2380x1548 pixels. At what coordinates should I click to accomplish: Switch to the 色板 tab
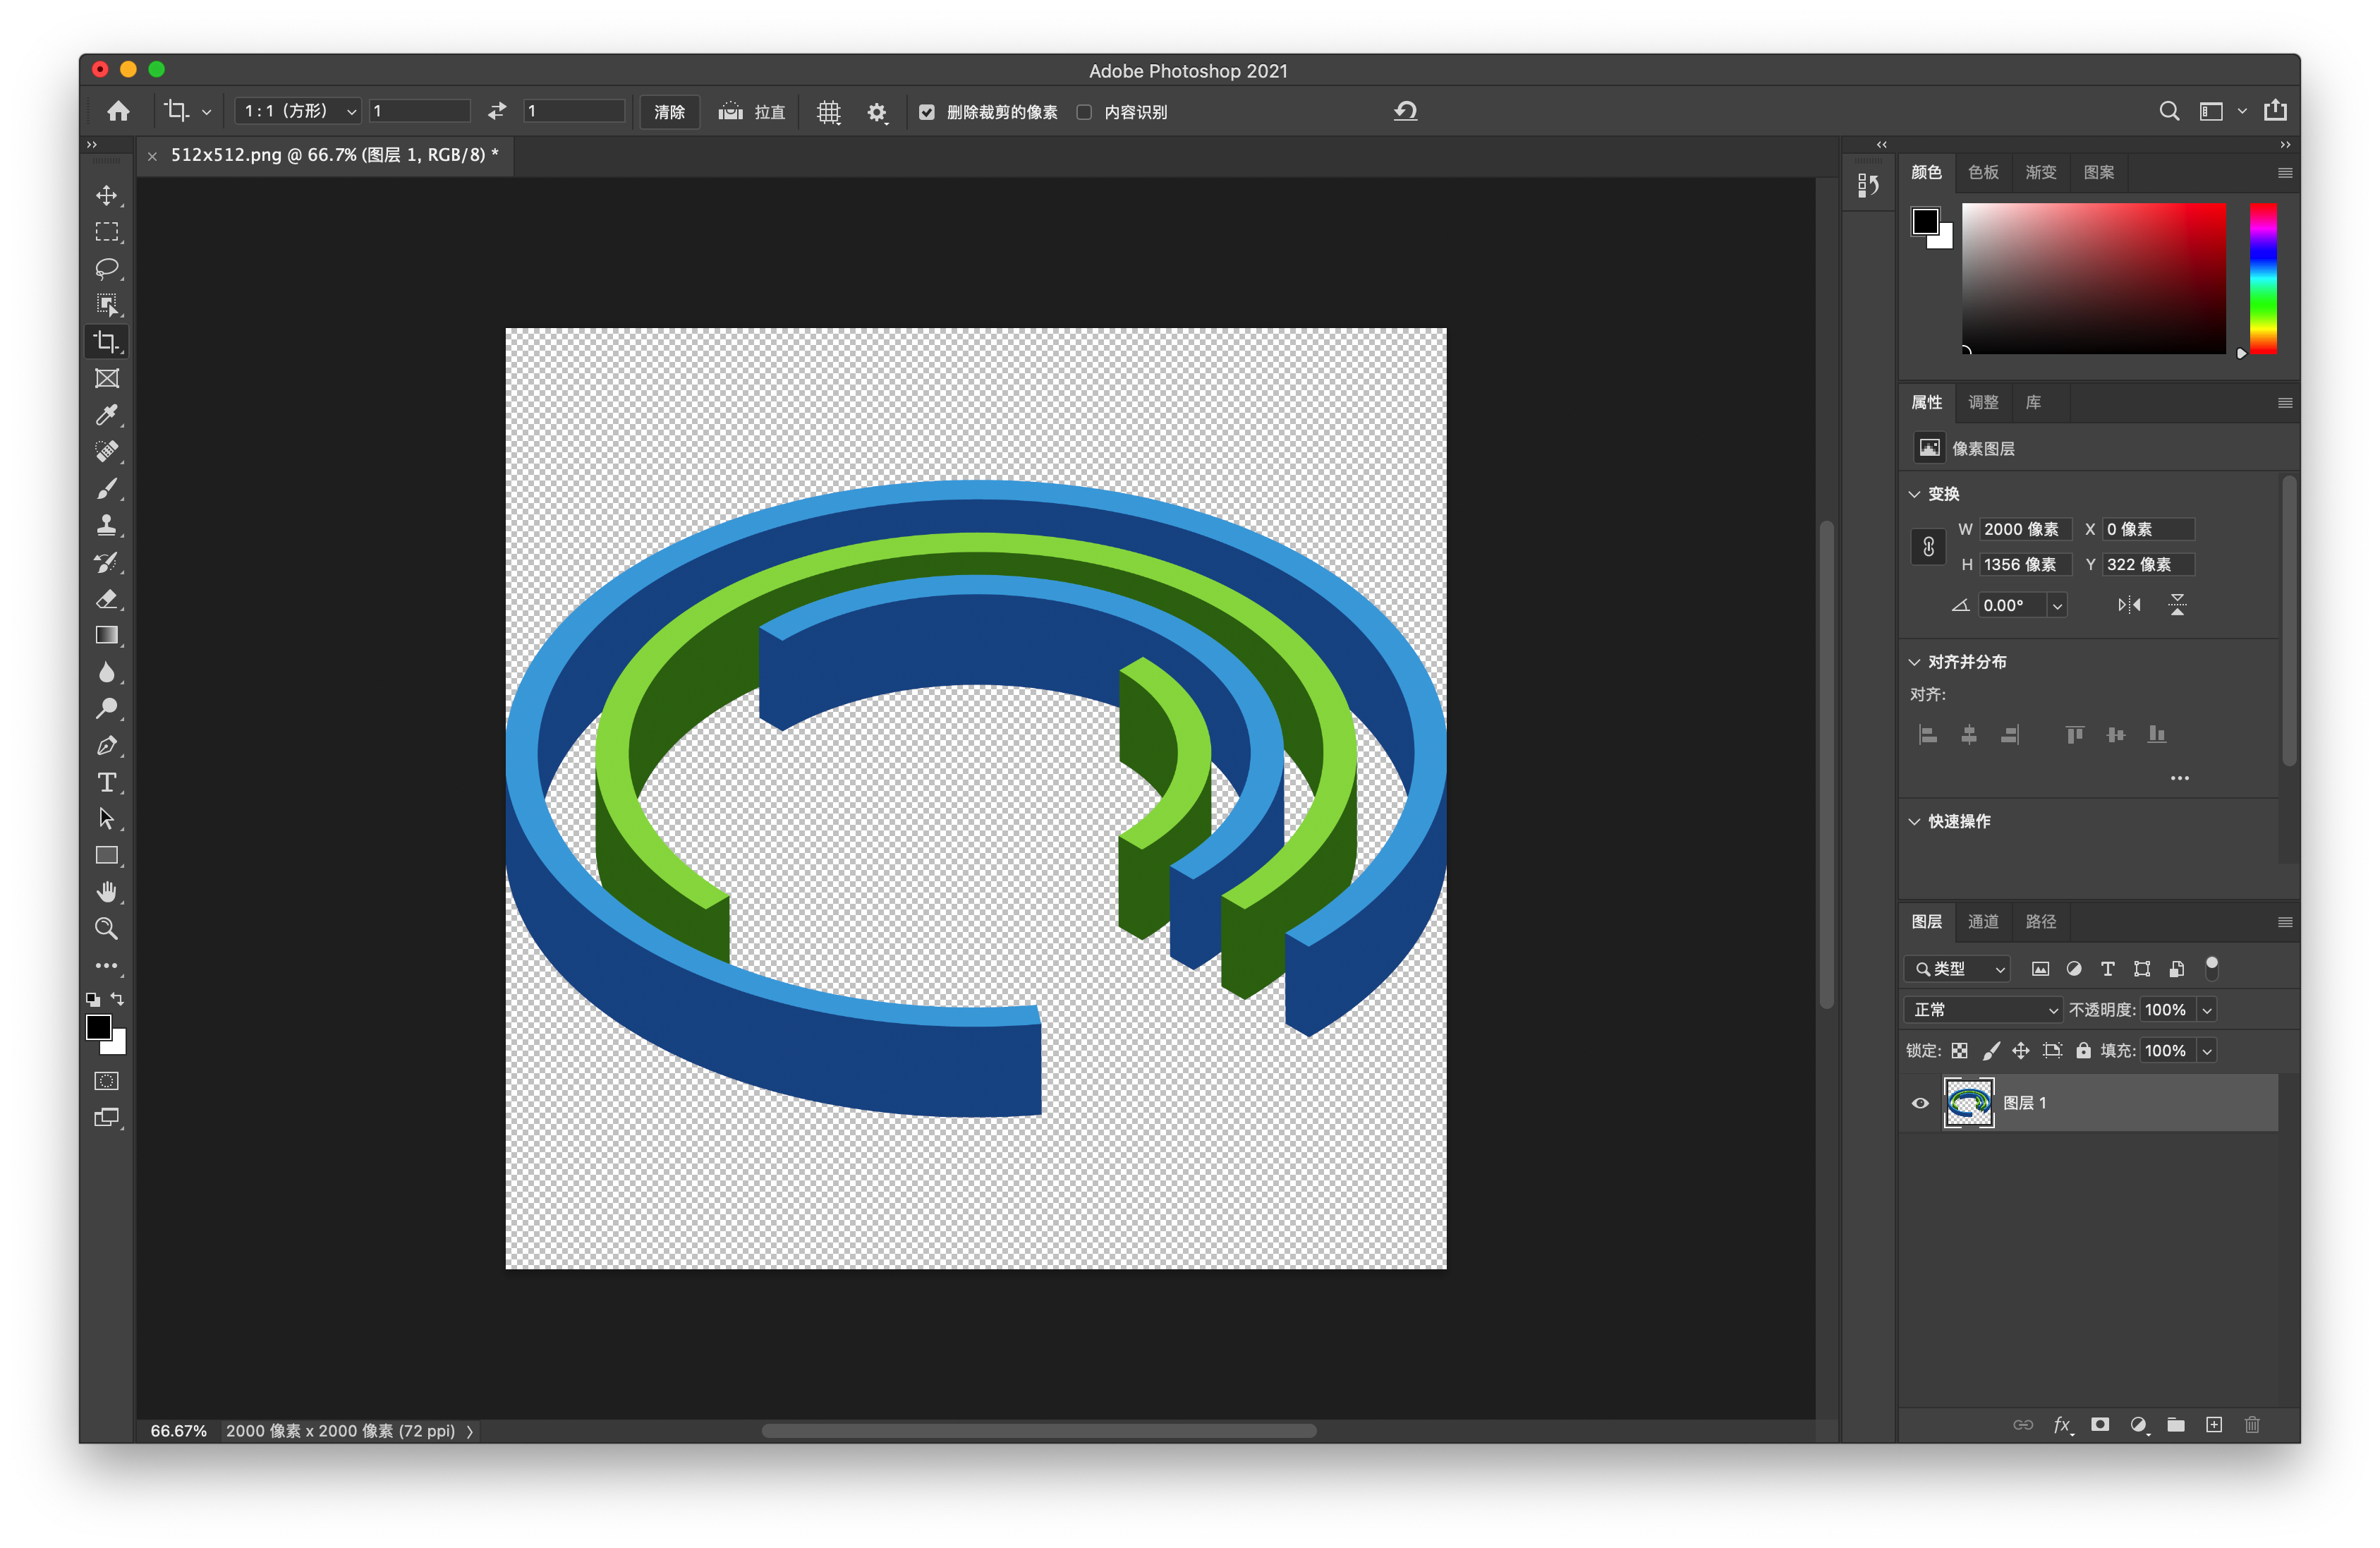tap(1983, 172)
